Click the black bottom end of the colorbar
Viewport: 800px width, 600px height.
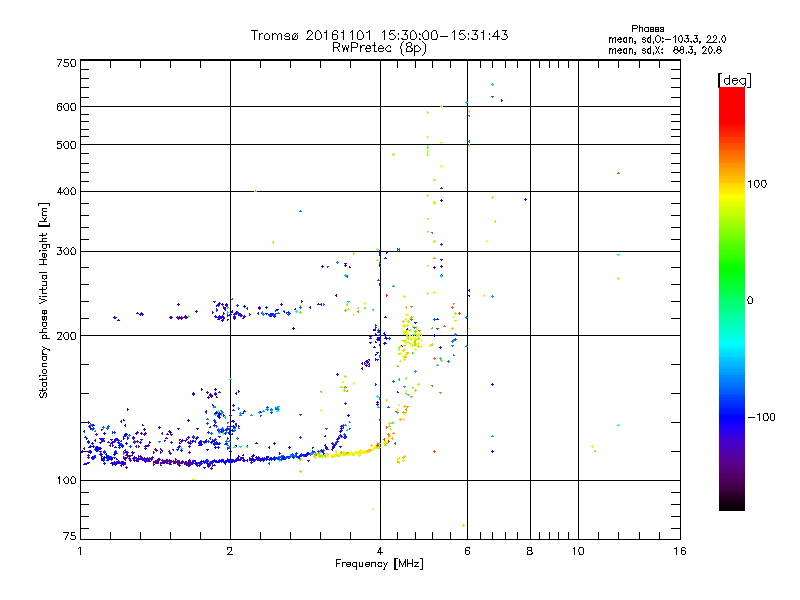pyautogui.click(x=732, y=504)
